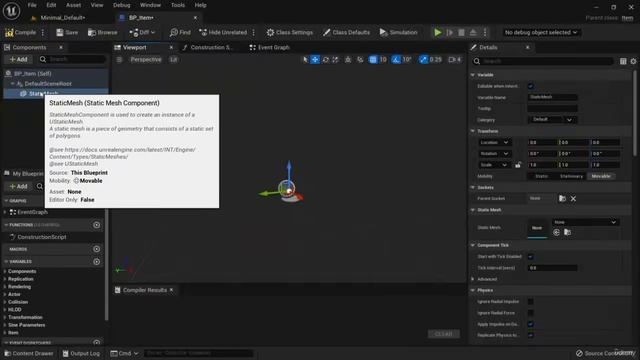Viewport: 640px width, 360px height.
Task: Collapse the Transform section
Action: click(473, 131)
